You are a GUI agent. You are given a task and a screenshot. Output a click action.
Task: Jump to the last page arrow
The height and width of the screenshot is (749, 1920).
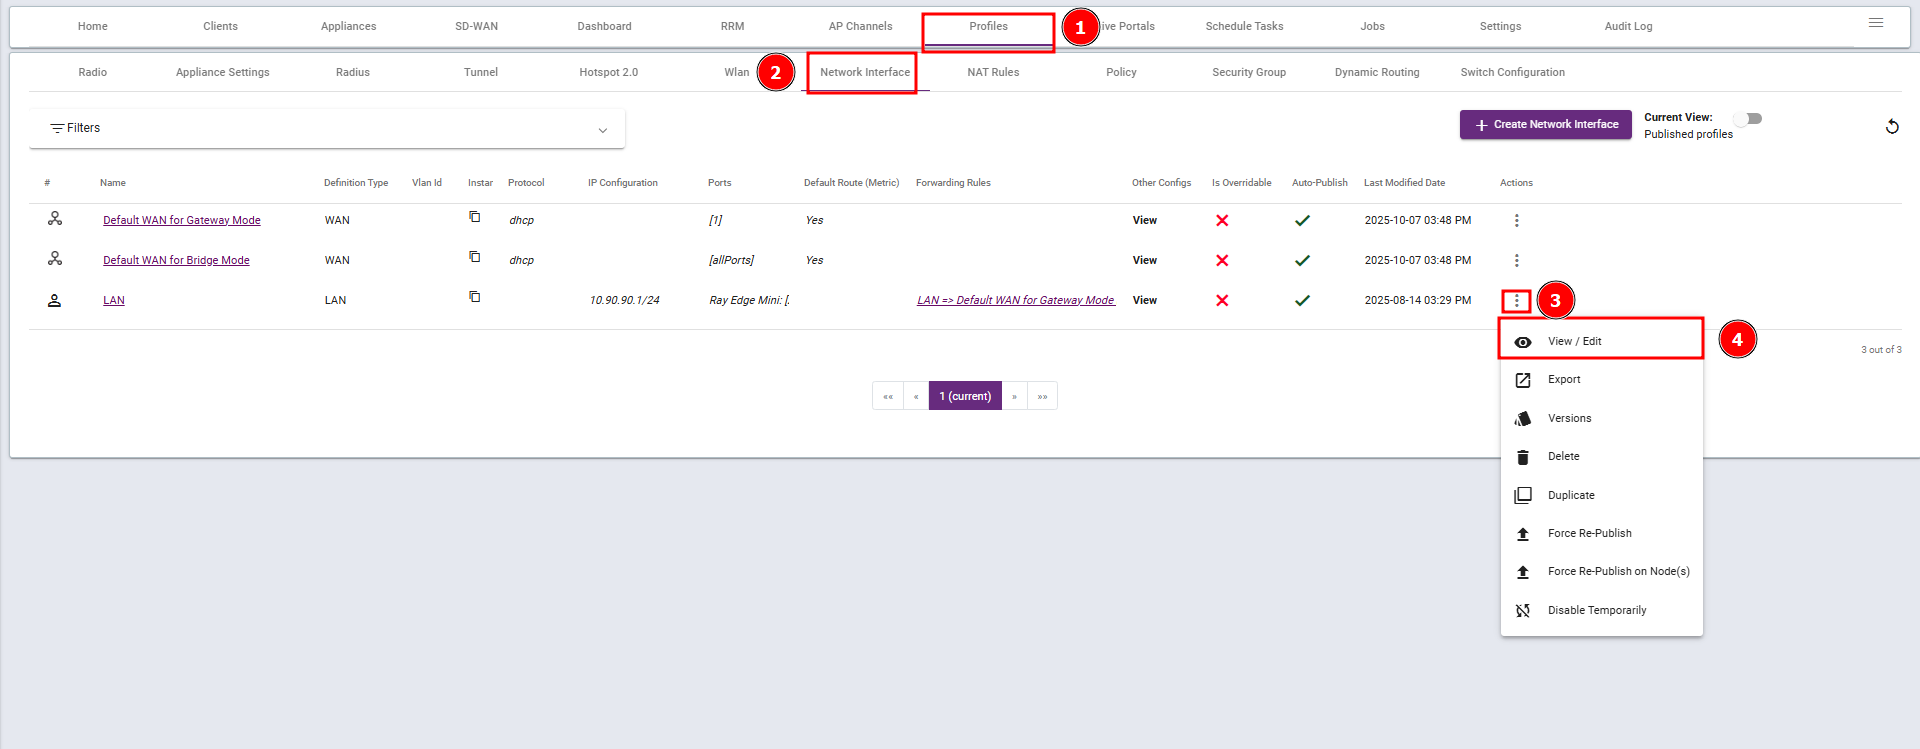point(1042,396)
